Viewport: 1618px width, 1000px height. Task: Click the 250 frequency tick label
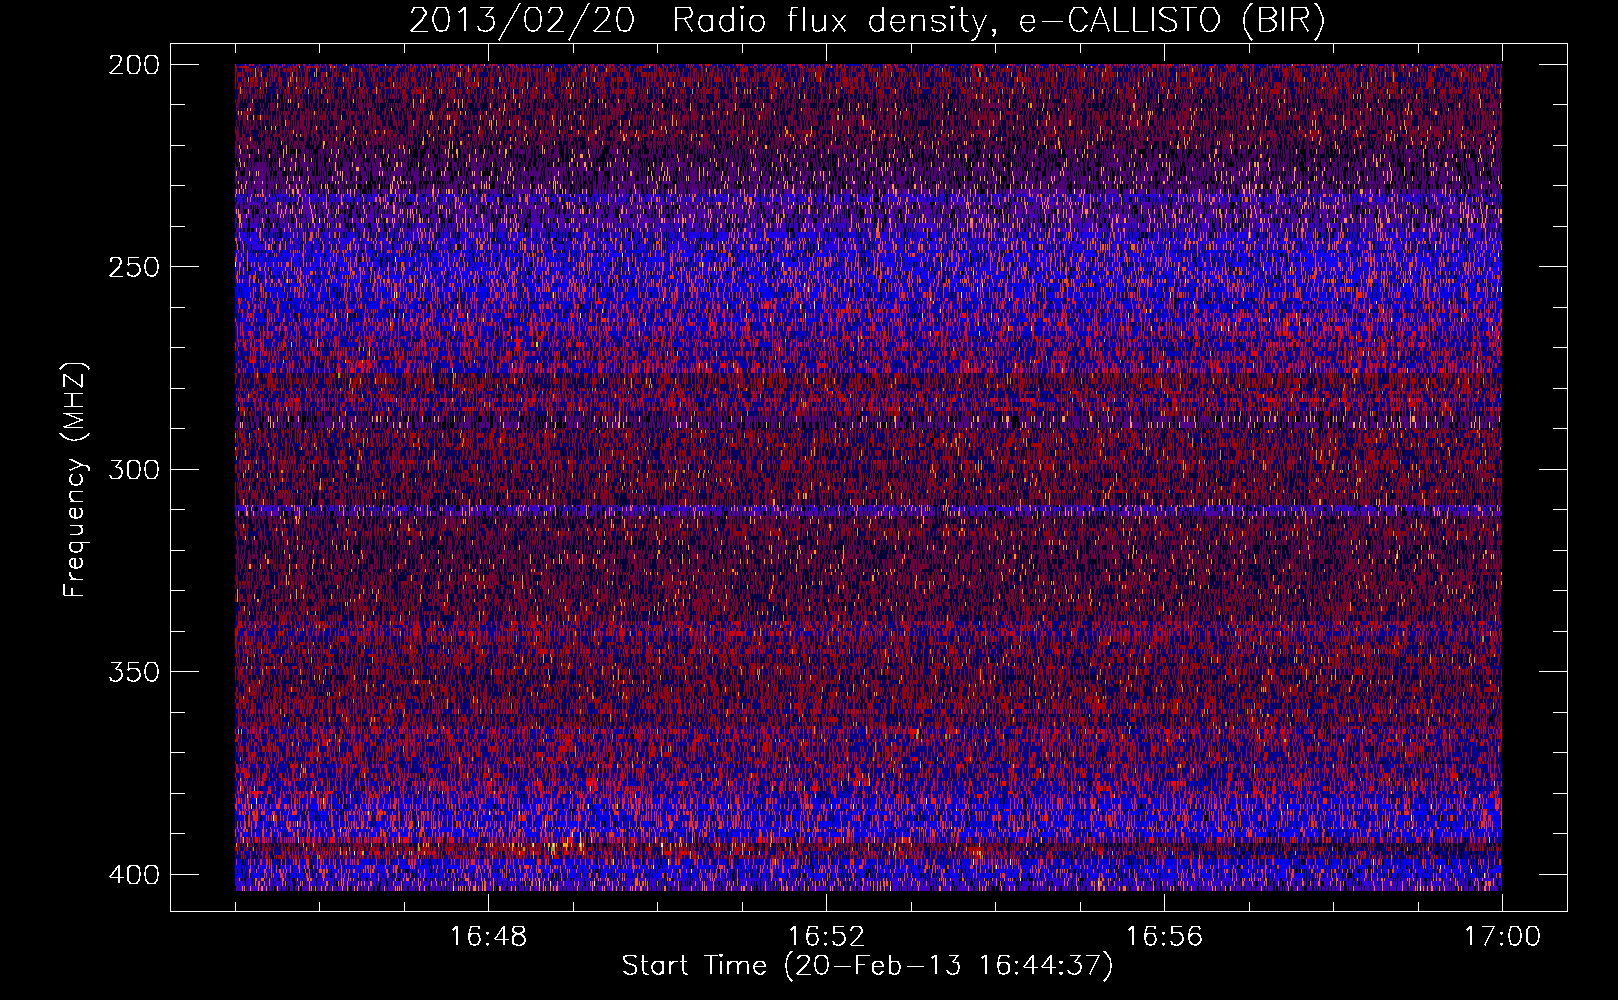(x=133, y=267)
